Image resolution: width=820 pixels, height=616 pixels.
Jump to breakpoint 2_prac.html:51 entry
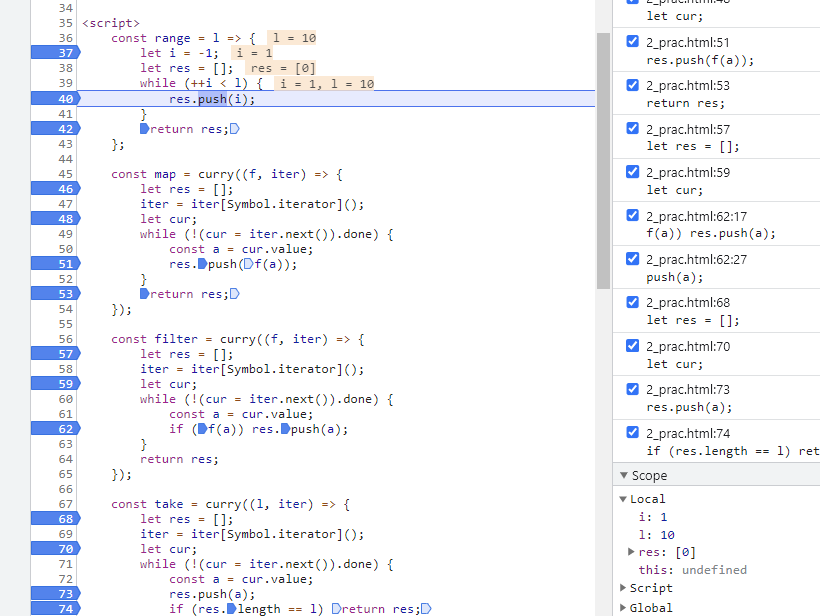pos(716,51)
